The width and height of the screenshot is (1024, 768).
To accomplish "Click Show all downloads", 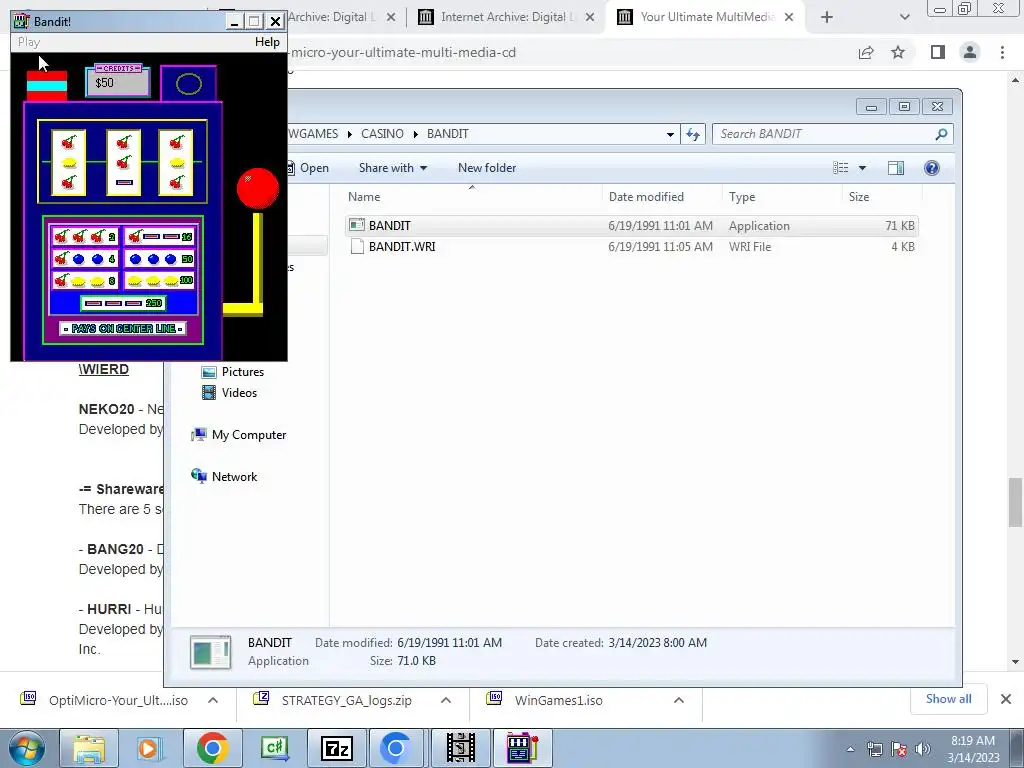I will tap(948, 699).
